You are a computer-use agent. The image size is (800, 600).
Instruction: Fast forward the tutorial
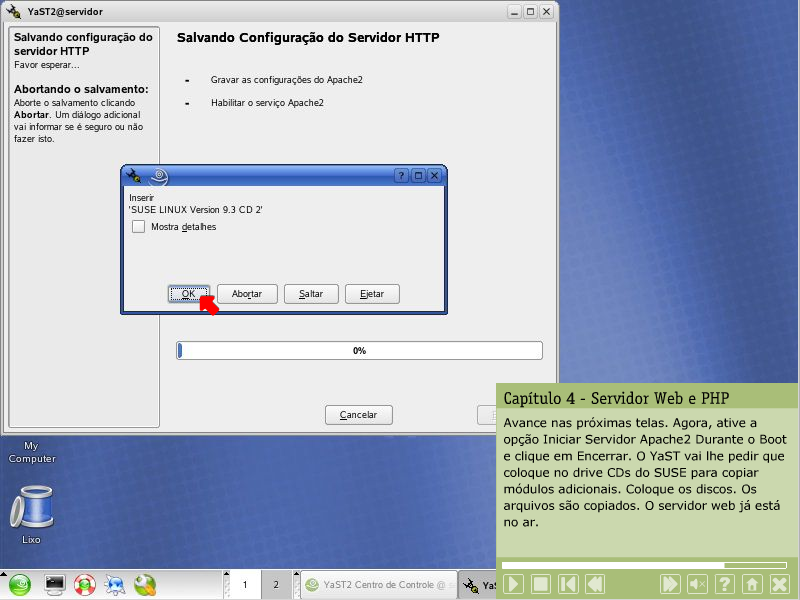tap(670, 584)
